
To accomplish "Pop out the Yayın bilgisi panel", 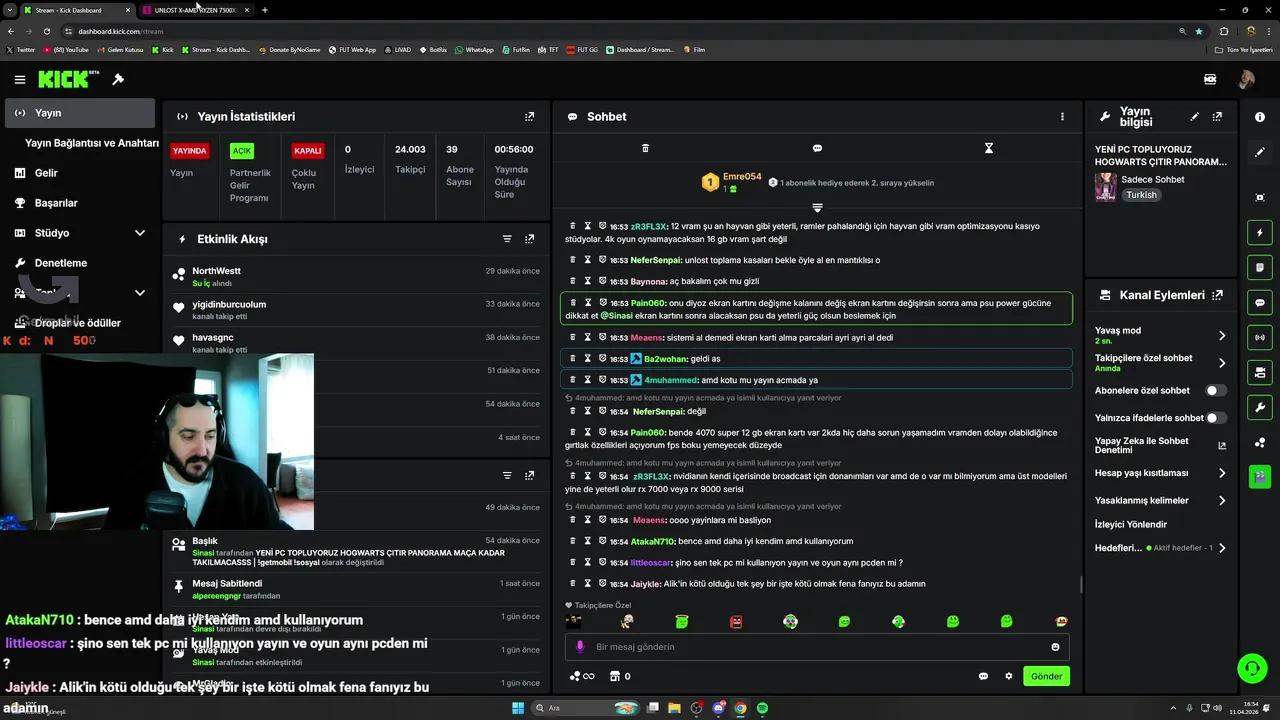I will click(x=1217, y=117).
